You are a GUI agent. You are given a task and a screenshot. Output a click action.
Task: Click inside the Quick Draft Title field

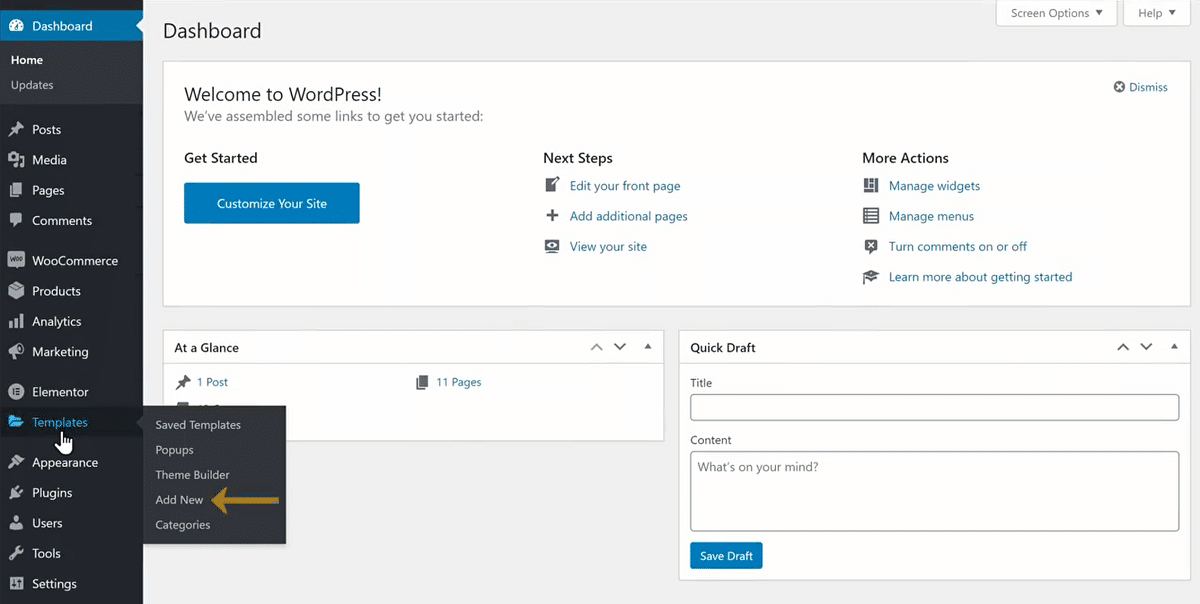click(934, 407)
